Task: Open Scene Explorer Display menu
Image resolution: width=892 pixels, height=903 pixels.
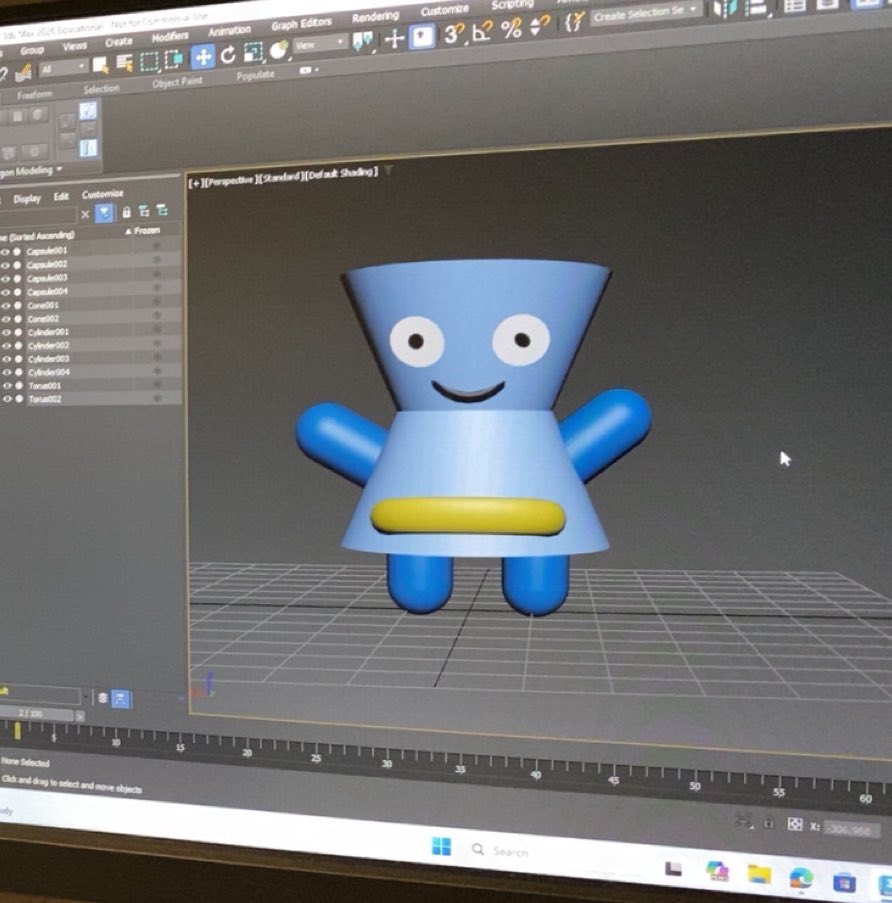Action: pyautogui.click(x=27, y=199)
